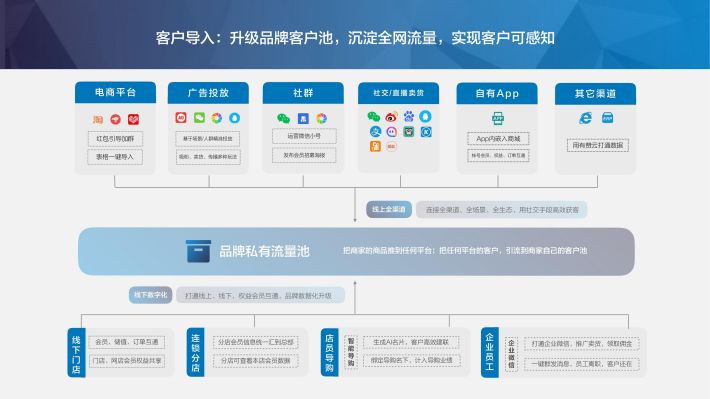This screenshot has width=710, height=399.
Task: Click the 线上全渠道 pill label
Action: [389, 209]
